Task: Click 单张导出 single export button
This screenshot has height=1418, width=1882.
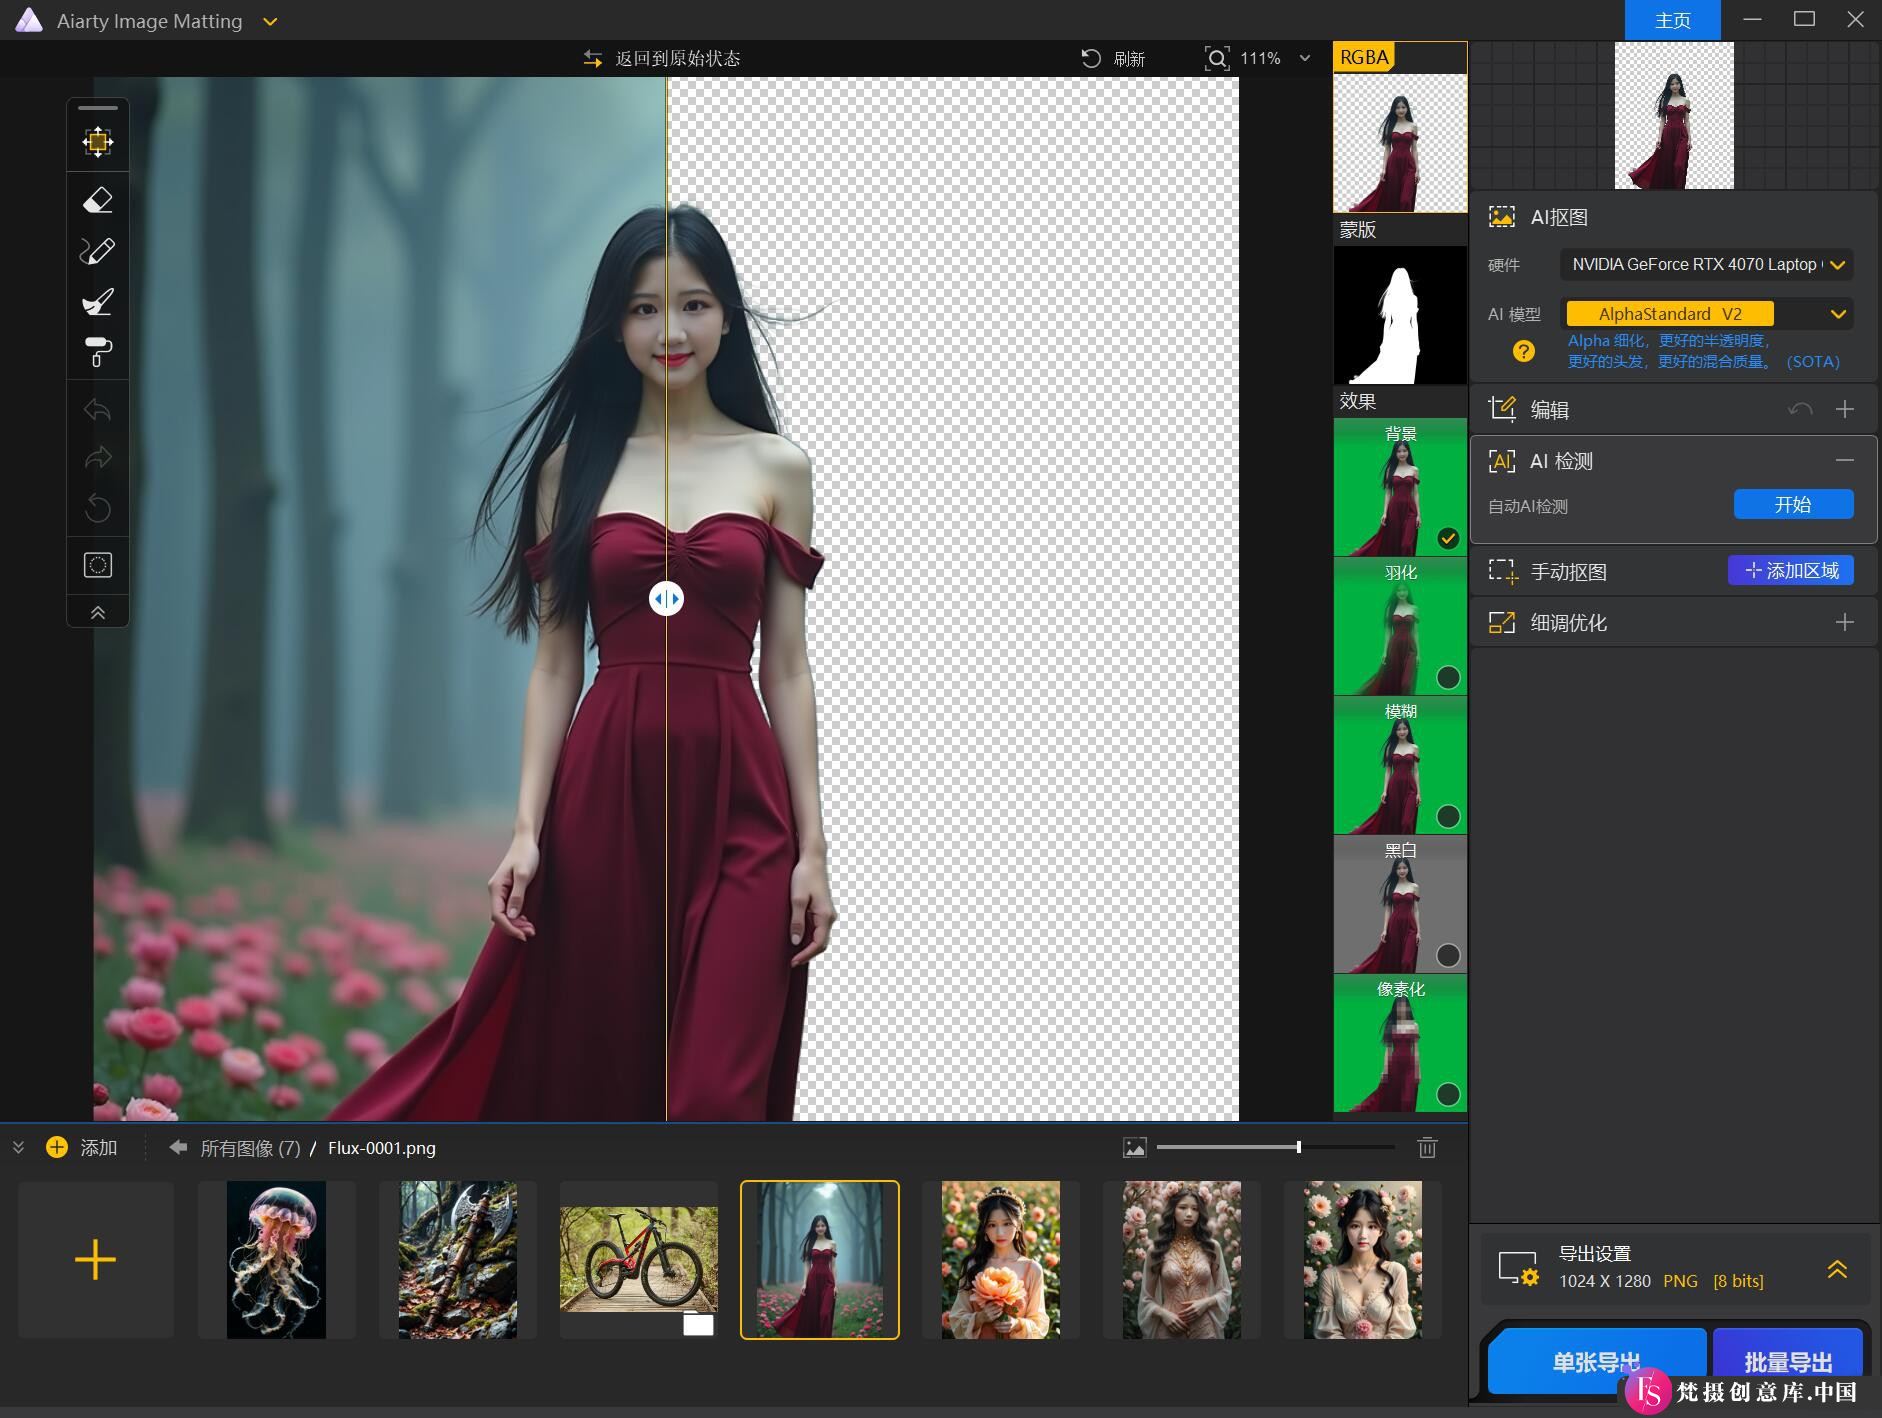Action: [x=1596, y=1360]
